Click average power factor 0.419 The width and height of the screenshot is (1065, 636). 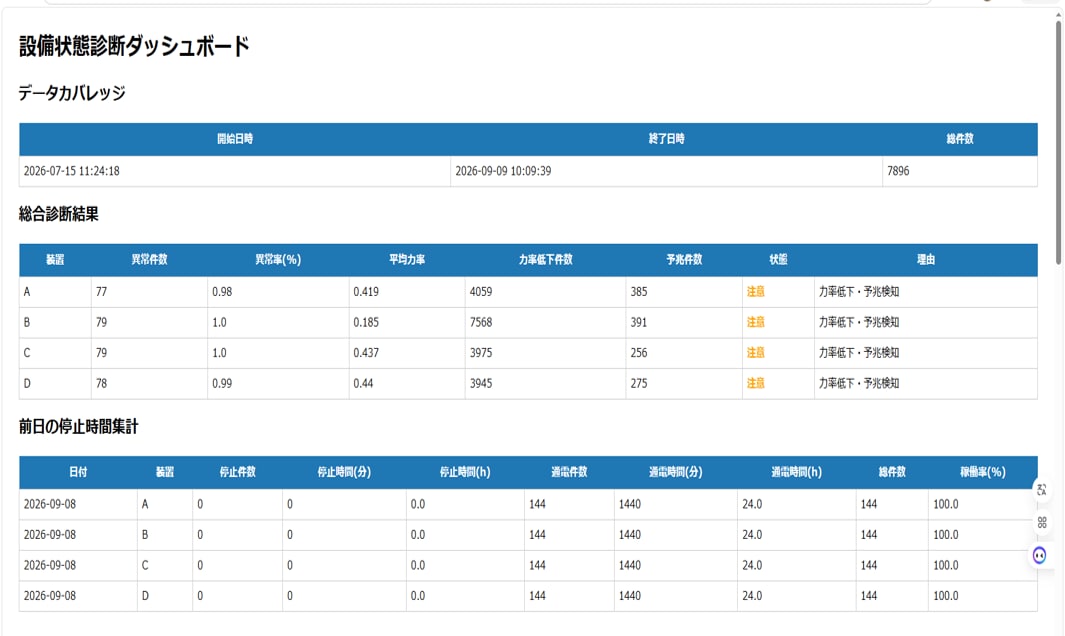pos(366,292)
